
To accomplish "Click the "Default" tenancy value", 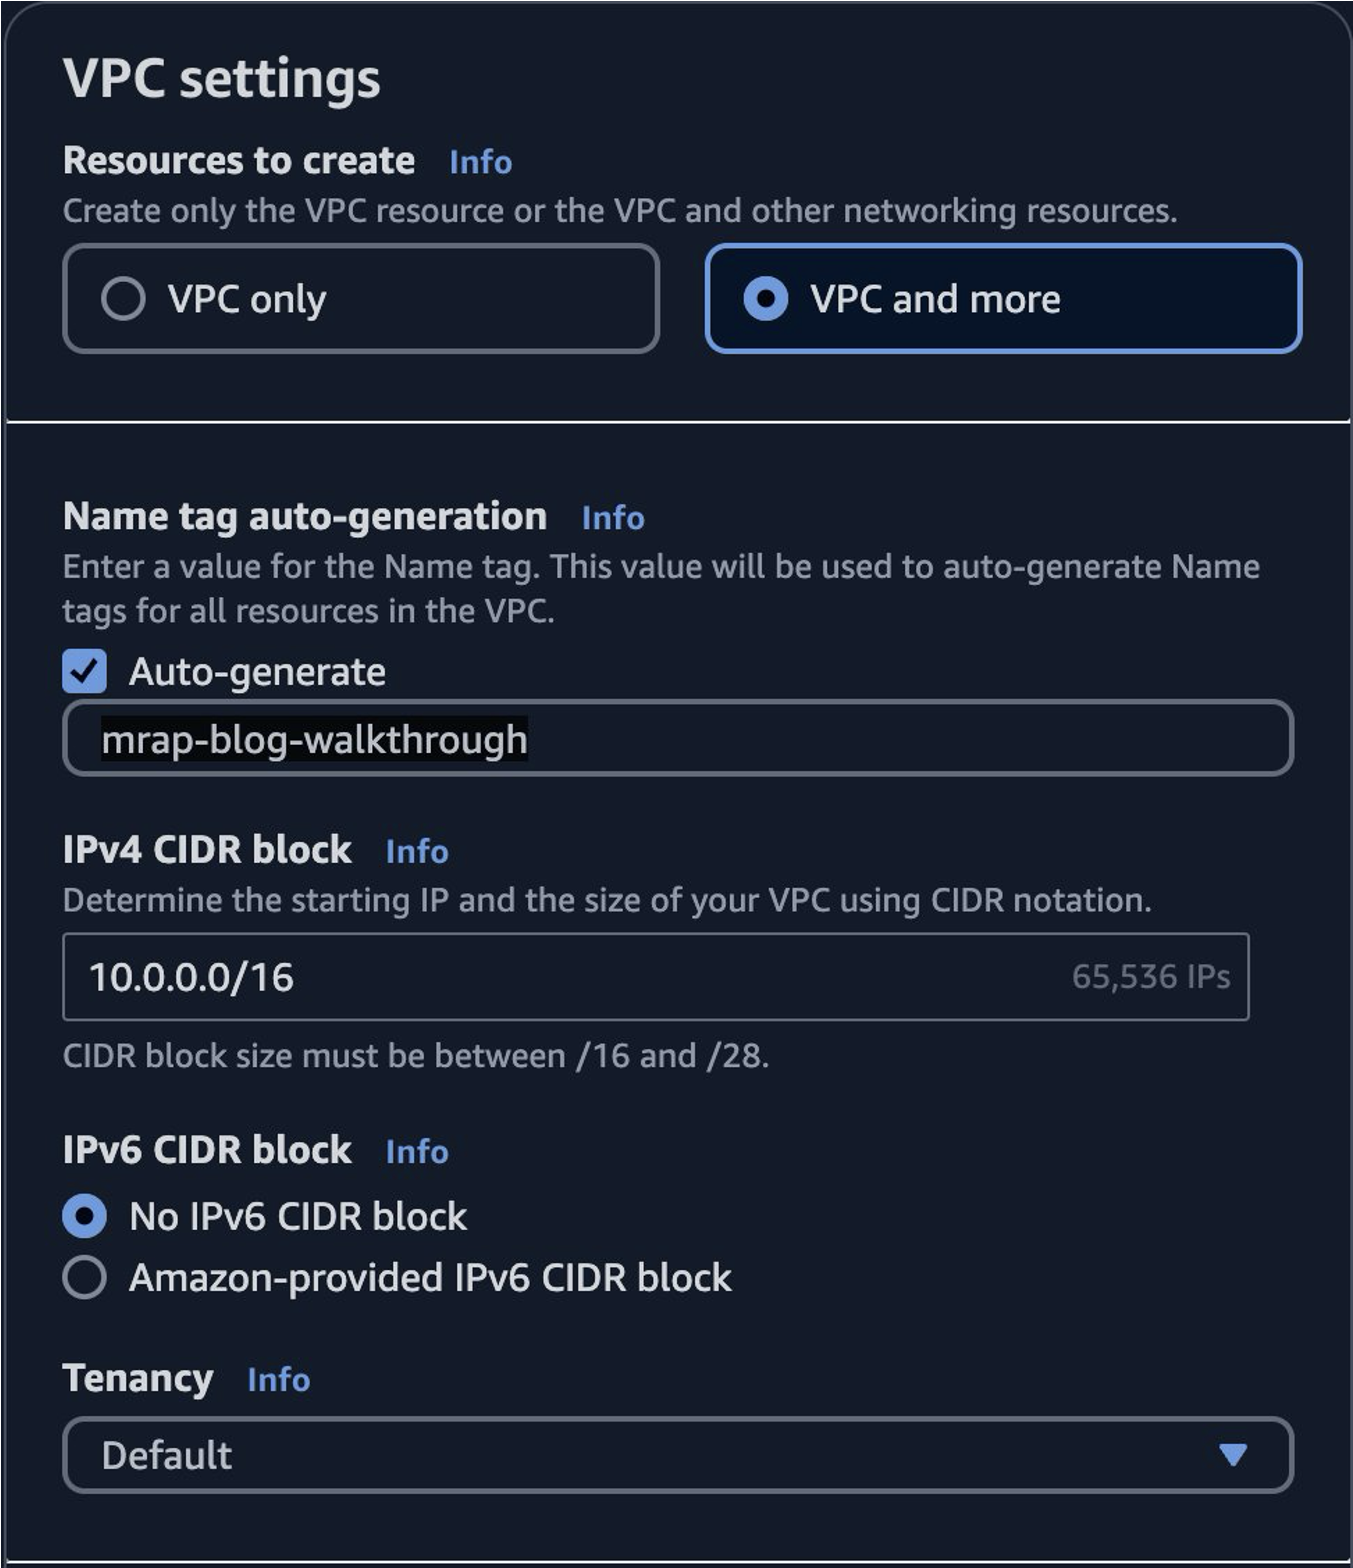I will [164, 1455].
